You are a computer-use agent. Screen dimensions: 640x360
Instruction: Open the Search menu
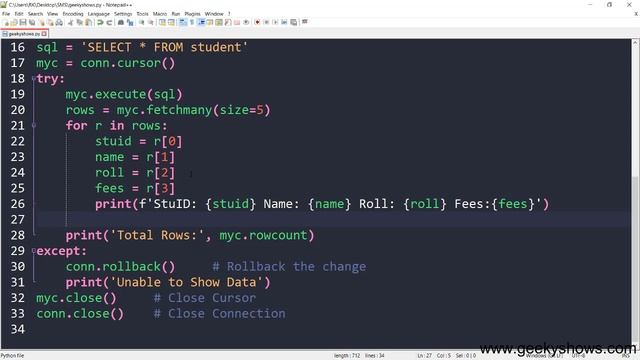point(35,13)
